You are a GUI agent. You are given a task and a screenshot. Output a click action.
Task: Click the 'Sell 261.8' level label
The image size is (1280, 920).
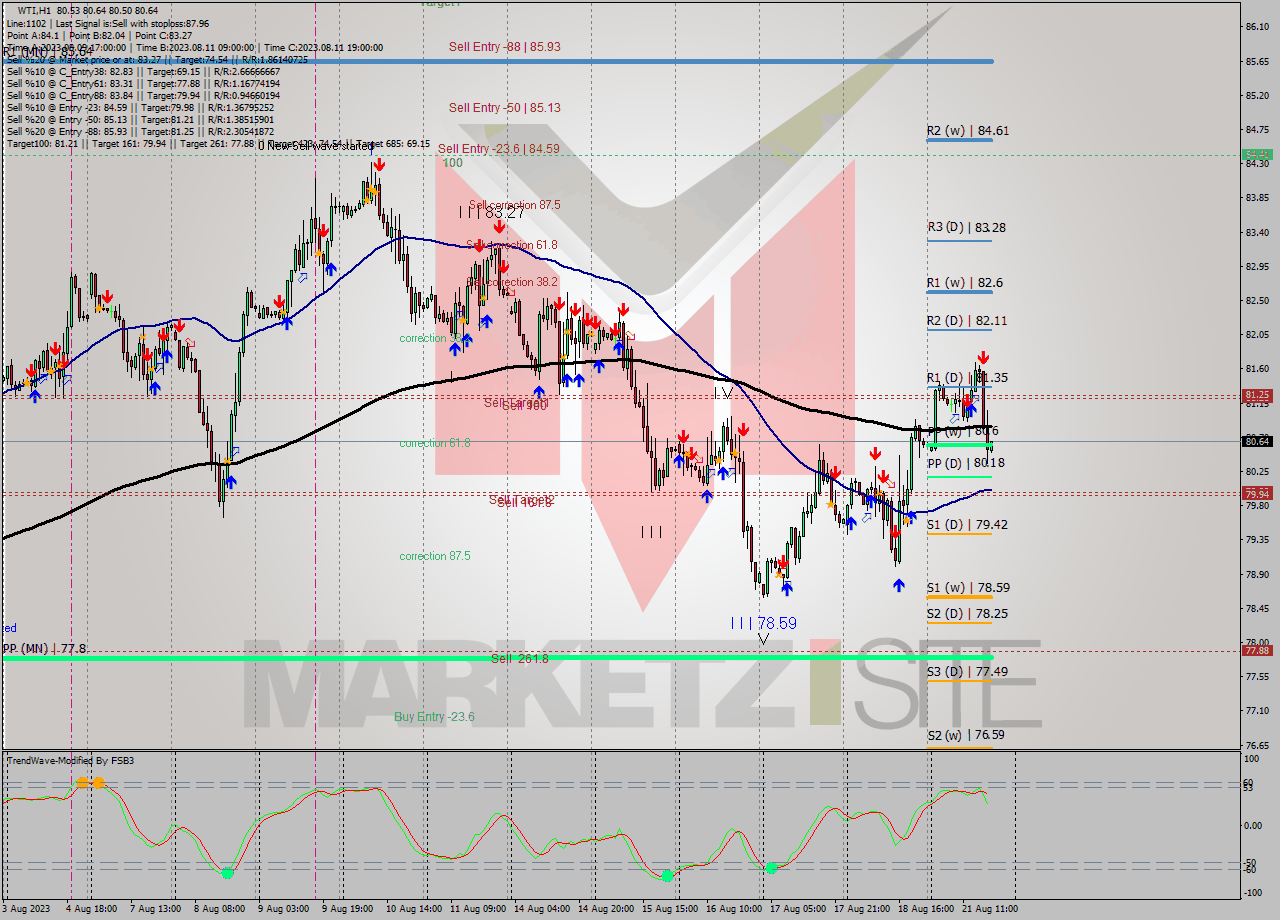point(520,658)
